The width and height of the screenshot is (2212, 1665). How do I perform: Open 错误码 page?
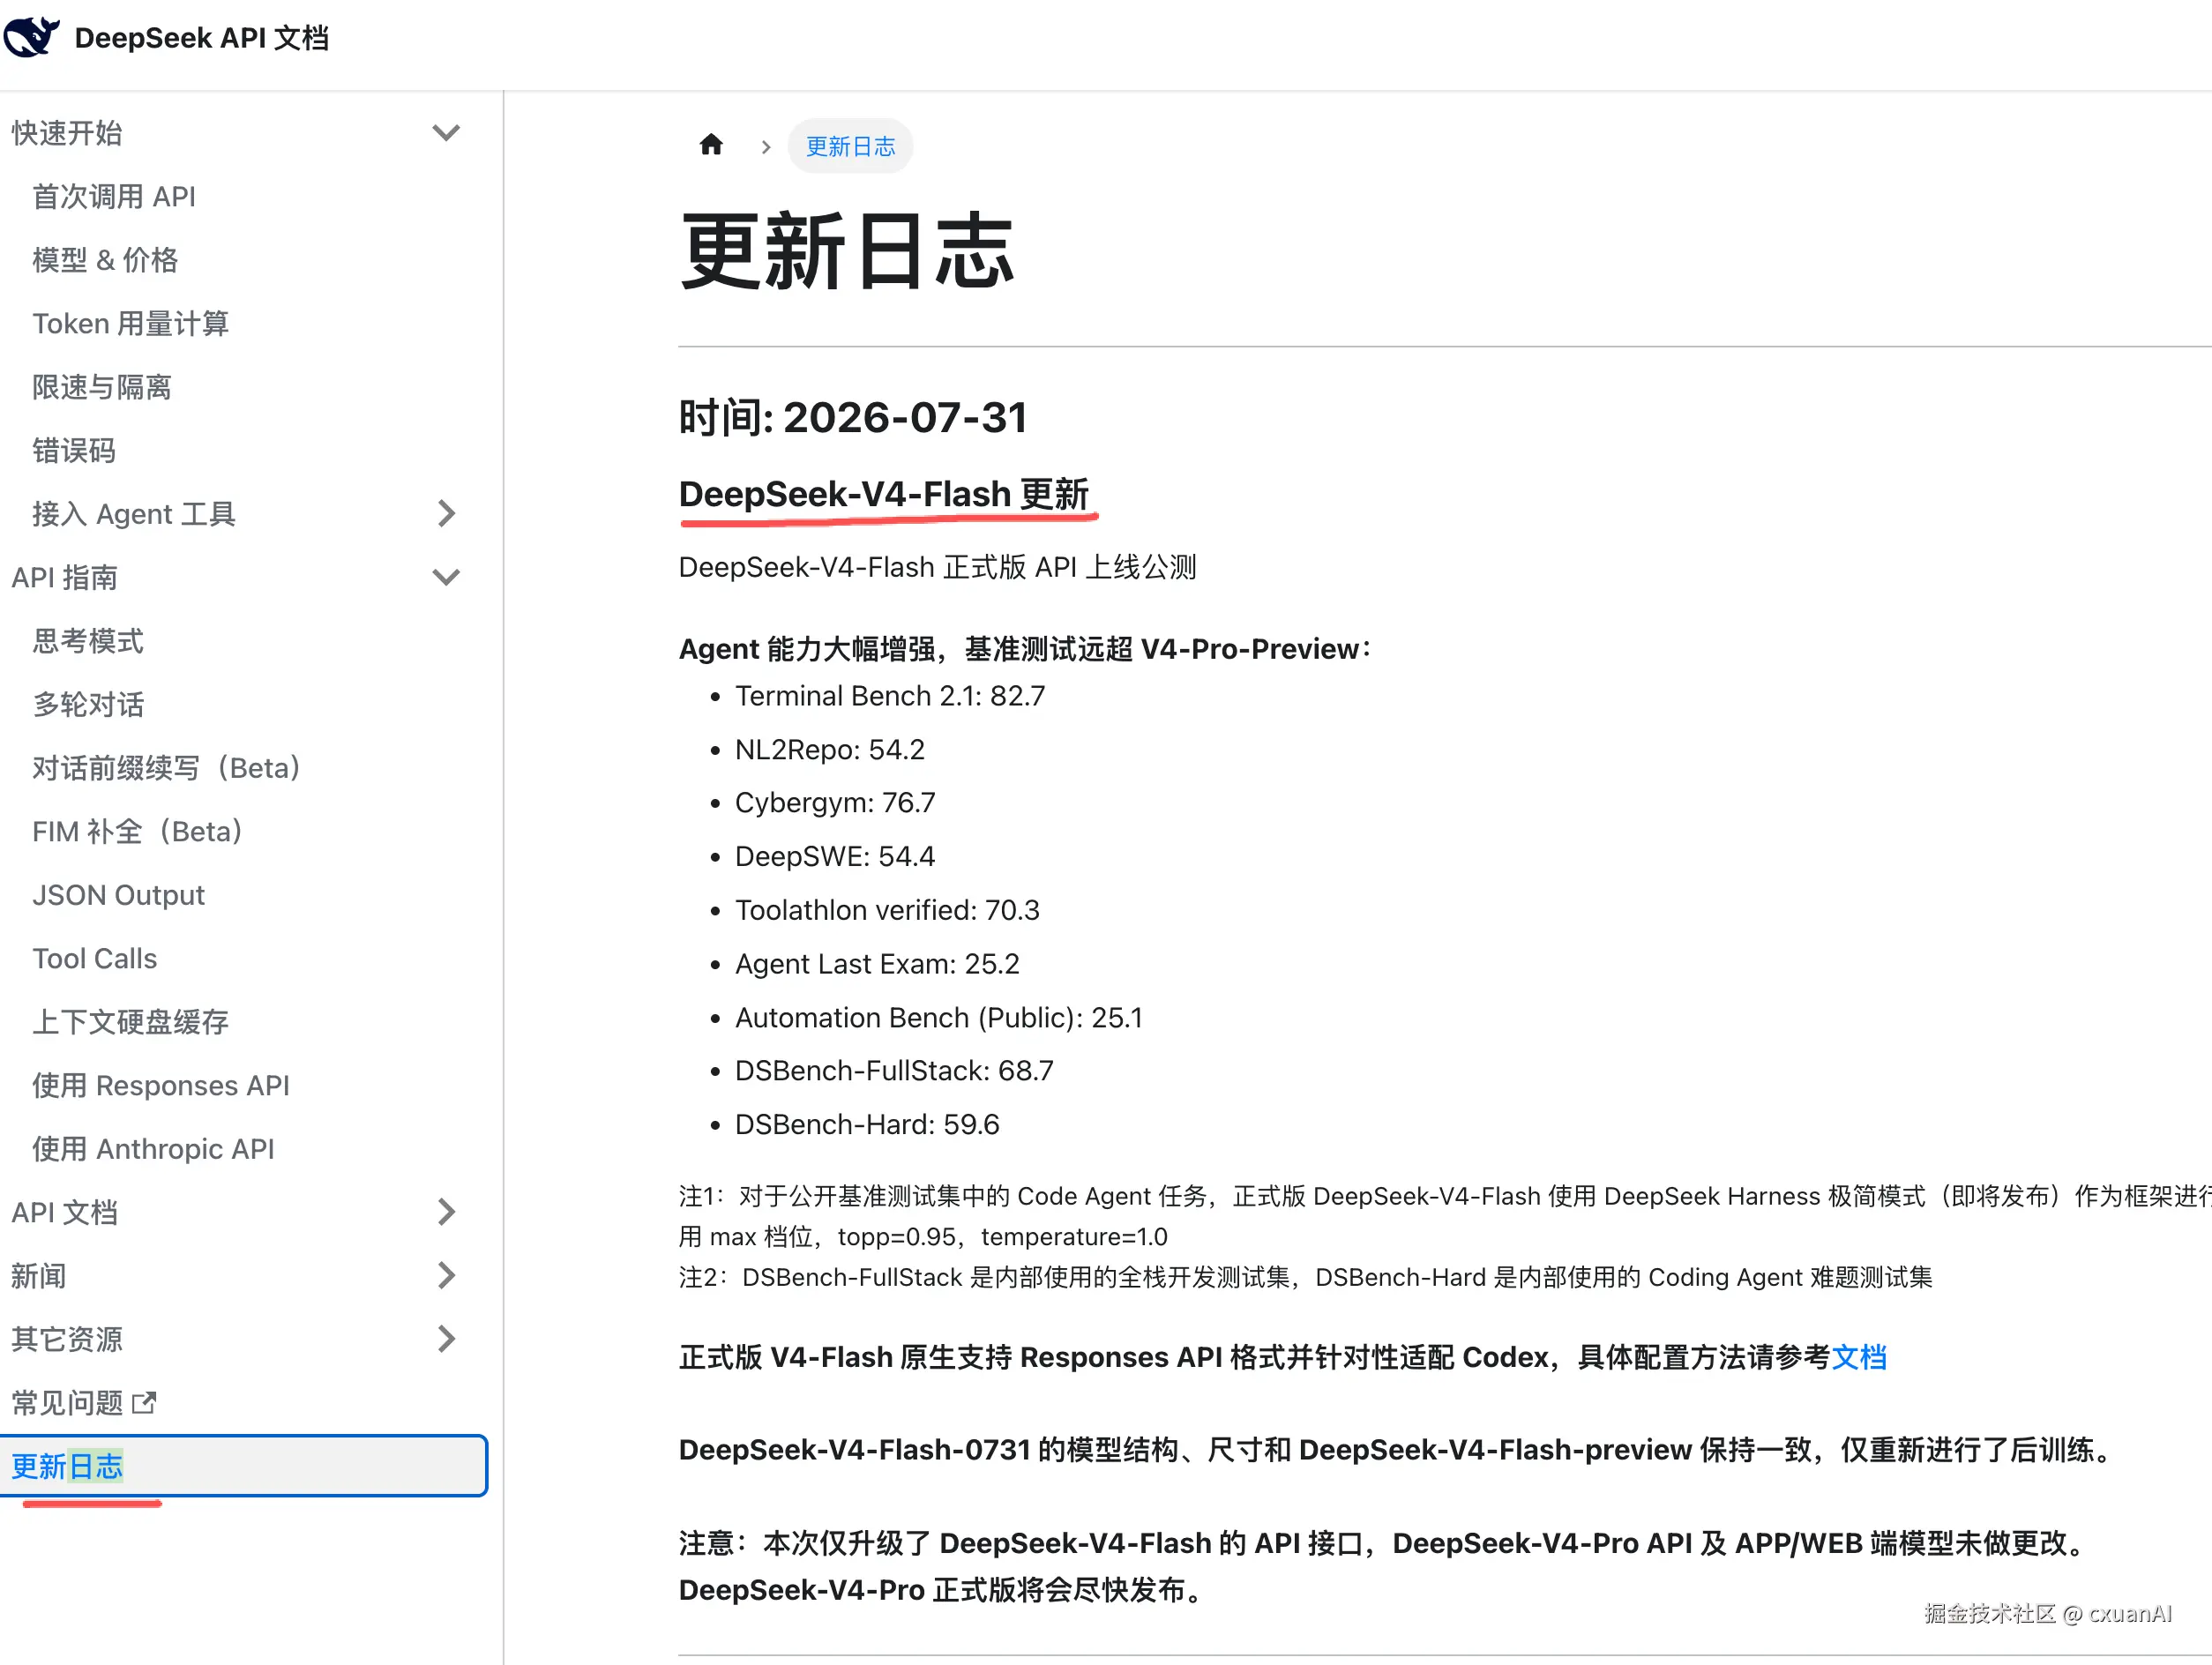pyautogui.click(x=74, y=450)
